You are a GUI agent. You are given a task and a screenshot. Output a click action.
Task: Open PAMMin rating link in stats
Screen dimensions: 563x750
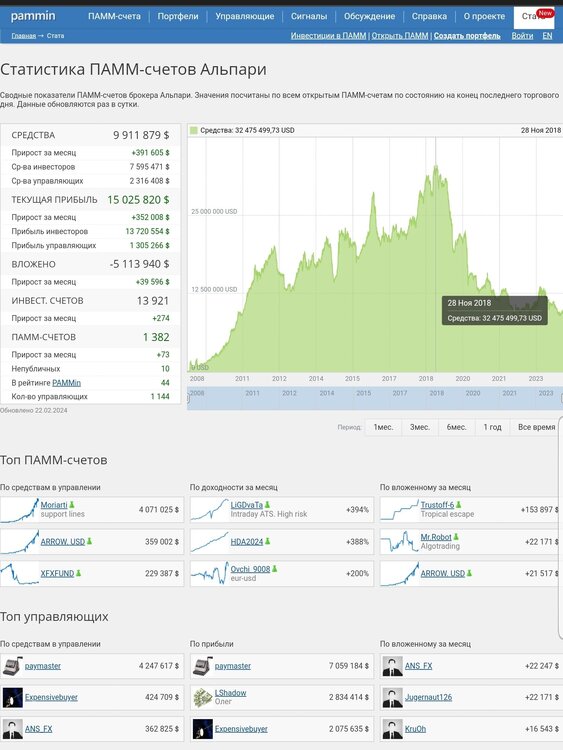66,383
